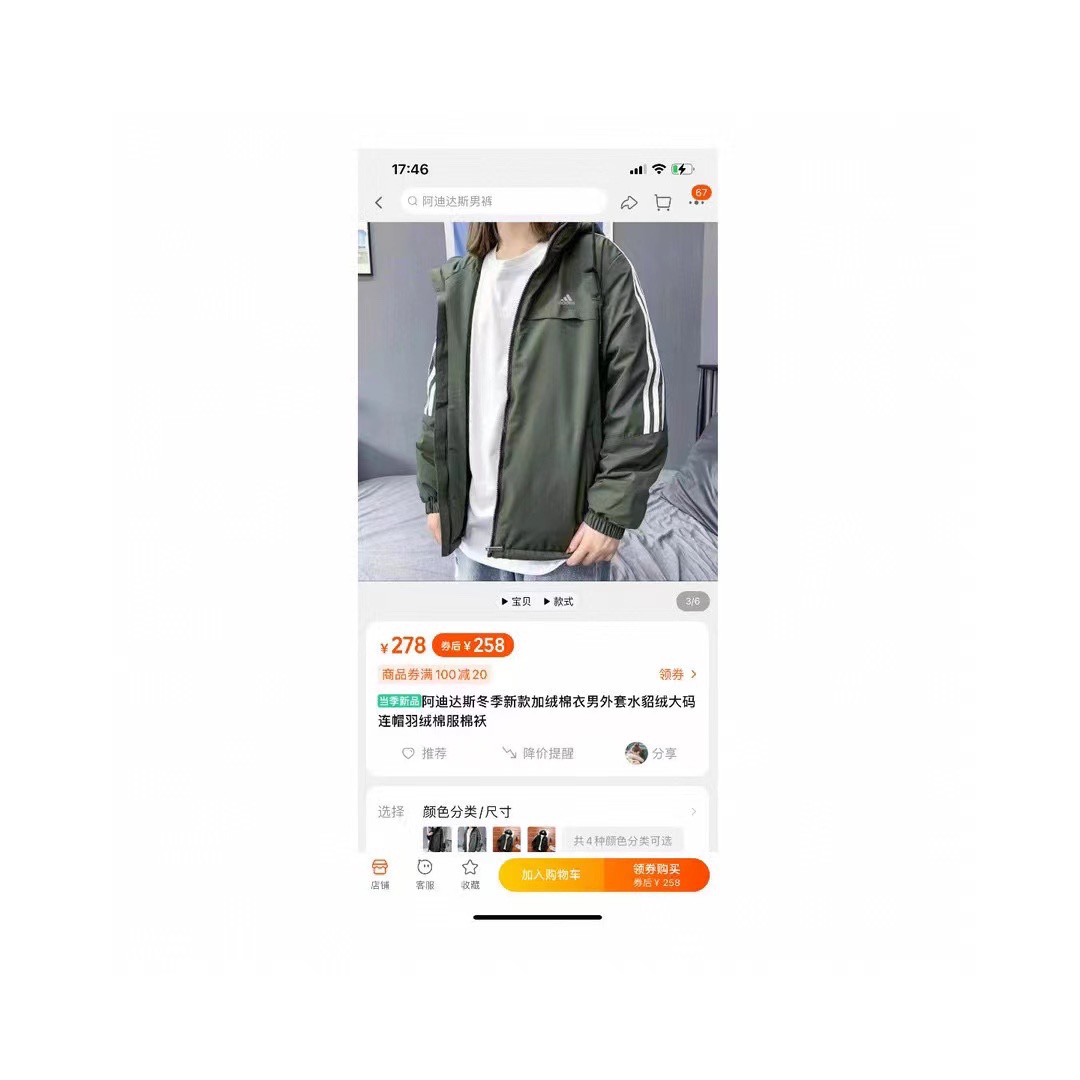
Task: Expand the 颜色分类/尺寸 selection chevron
Action: pyautogui.click(x=694, y=812)
